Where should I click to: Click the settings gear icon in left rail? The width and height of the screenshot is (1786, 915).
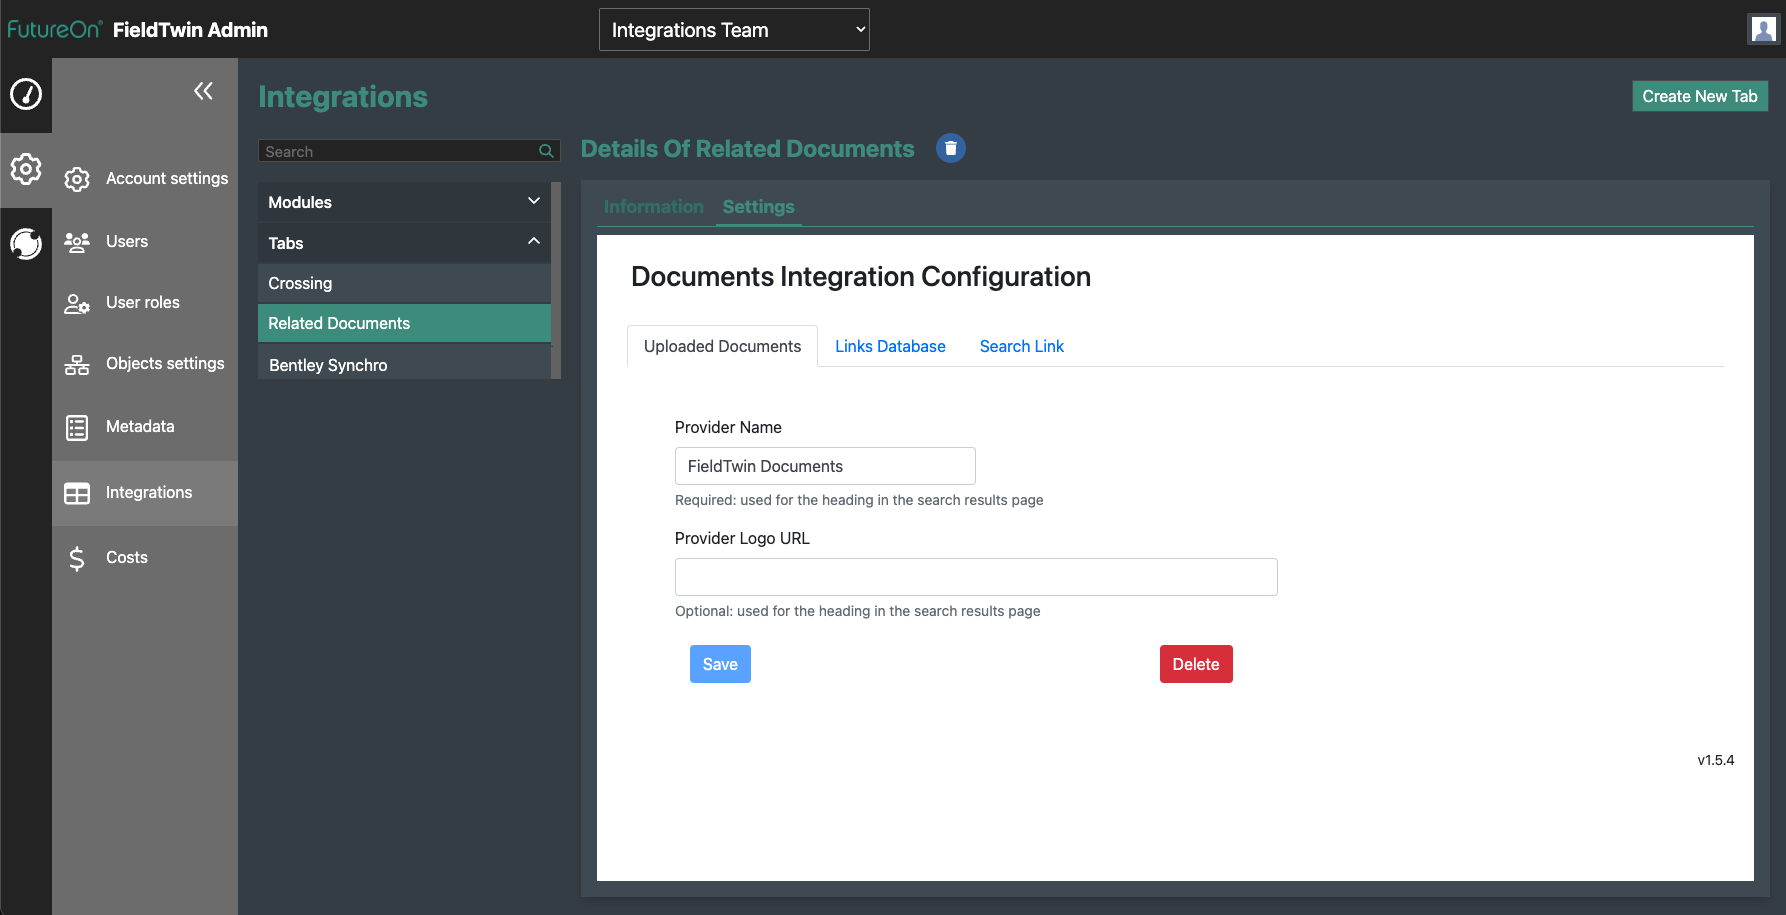pos(26,169)
